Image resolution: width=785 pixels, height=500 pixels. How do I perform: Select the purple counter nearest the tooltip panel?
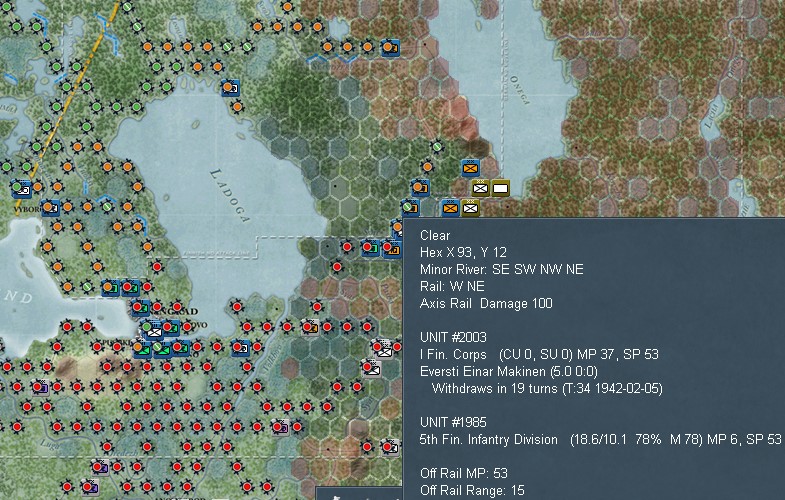click(x=281, y=427)
